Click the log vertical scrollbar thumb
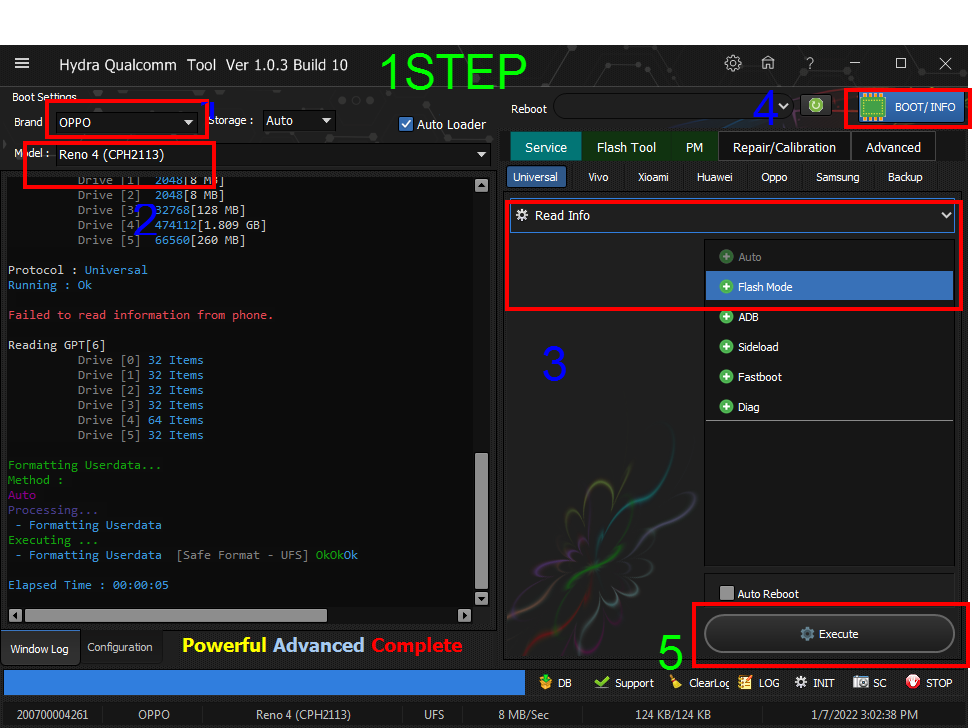The width and height of the screenshot is (972, 728). pyautogui.click(x=482, y=520)
